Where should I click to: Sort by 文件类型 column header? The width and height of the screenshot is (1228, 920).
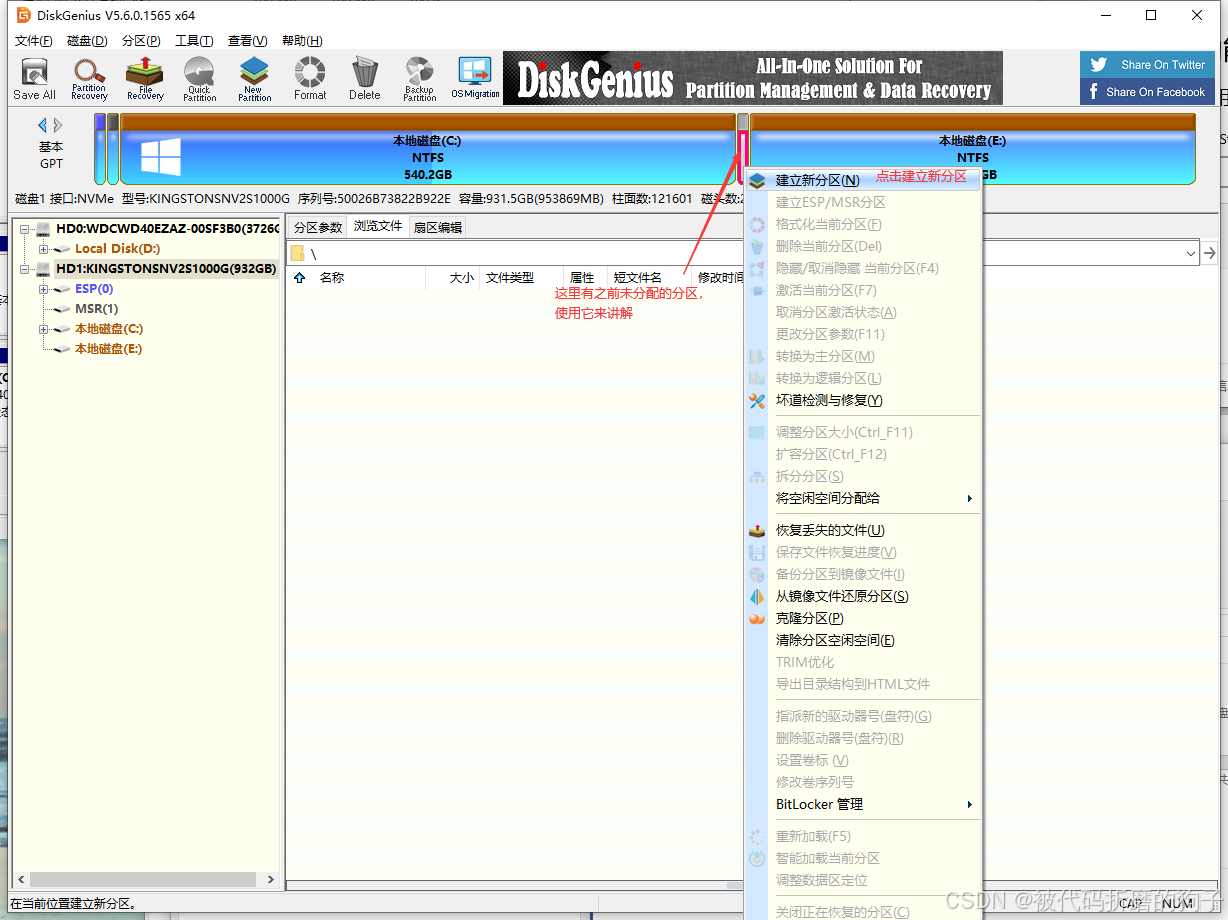point(509,278)
